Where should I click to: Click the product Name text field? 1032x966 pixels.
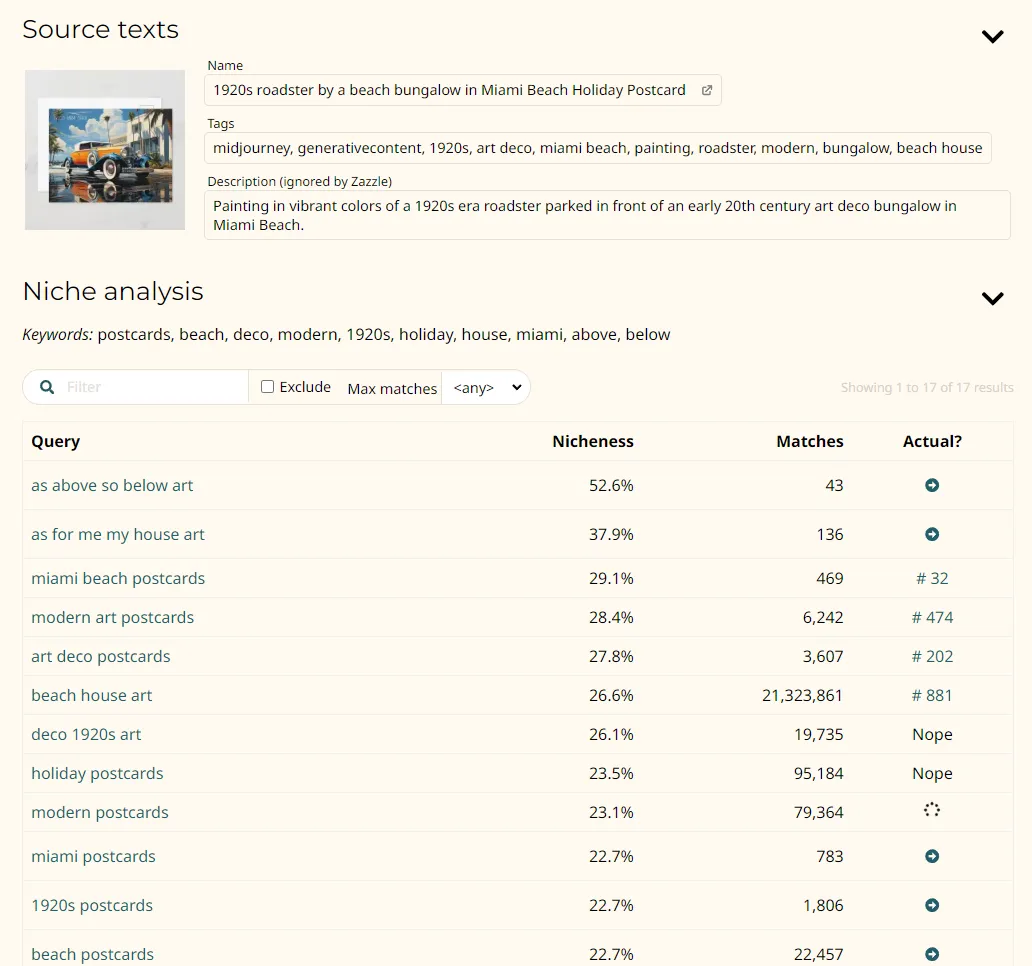click(463, 90)
